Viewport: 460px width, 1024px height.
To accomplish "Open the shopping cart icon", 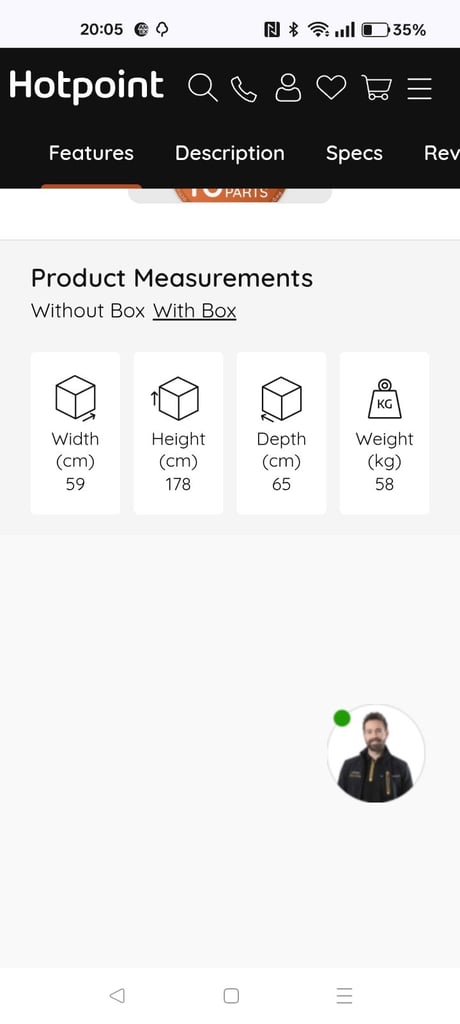I will [376, 88].
